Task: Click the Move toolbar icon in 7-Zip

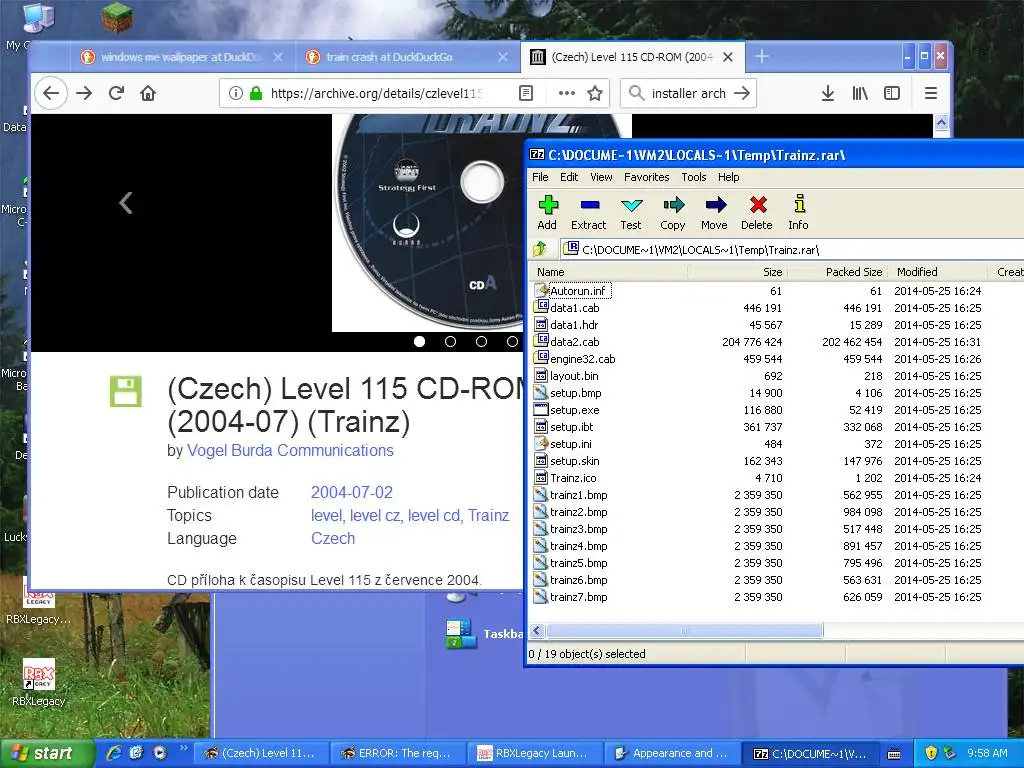Action: 714,213
